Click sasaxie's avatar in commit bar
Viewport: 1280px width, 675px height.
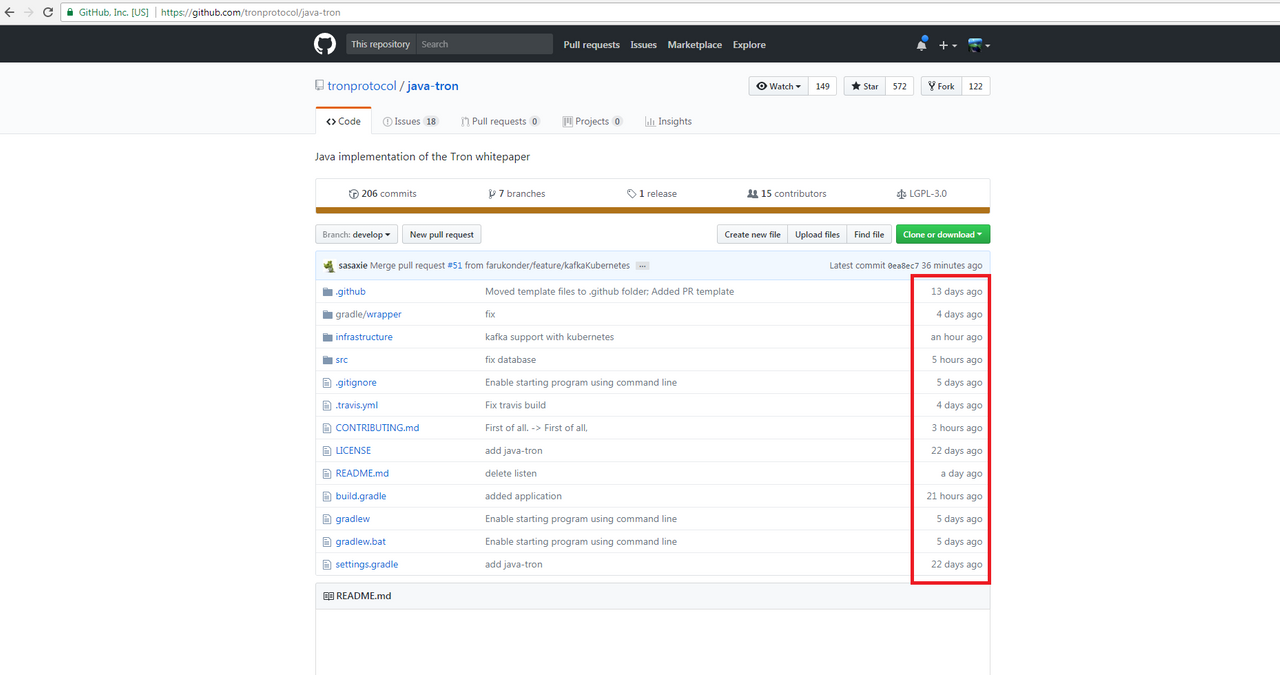point(329,265)
